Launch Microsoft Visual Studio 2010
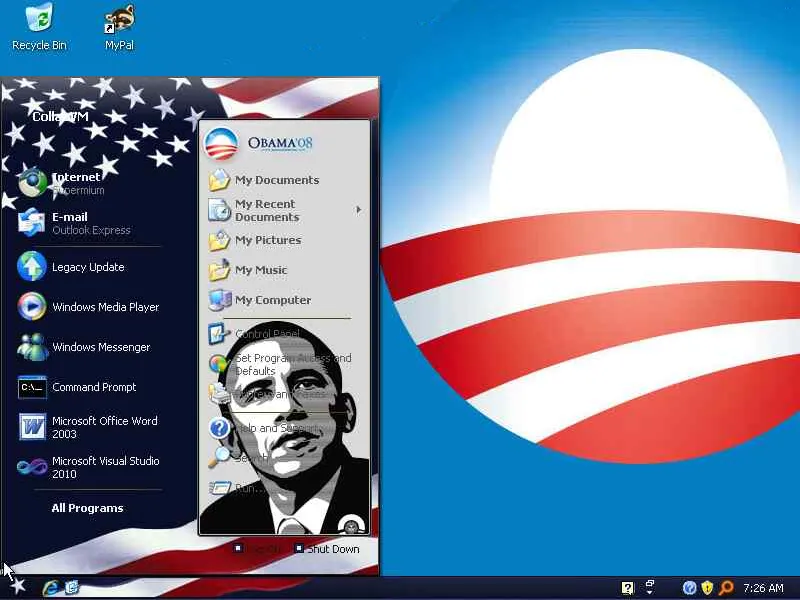Image resolution: width=800 pixels, height=600 pixels. pos(90,467)
